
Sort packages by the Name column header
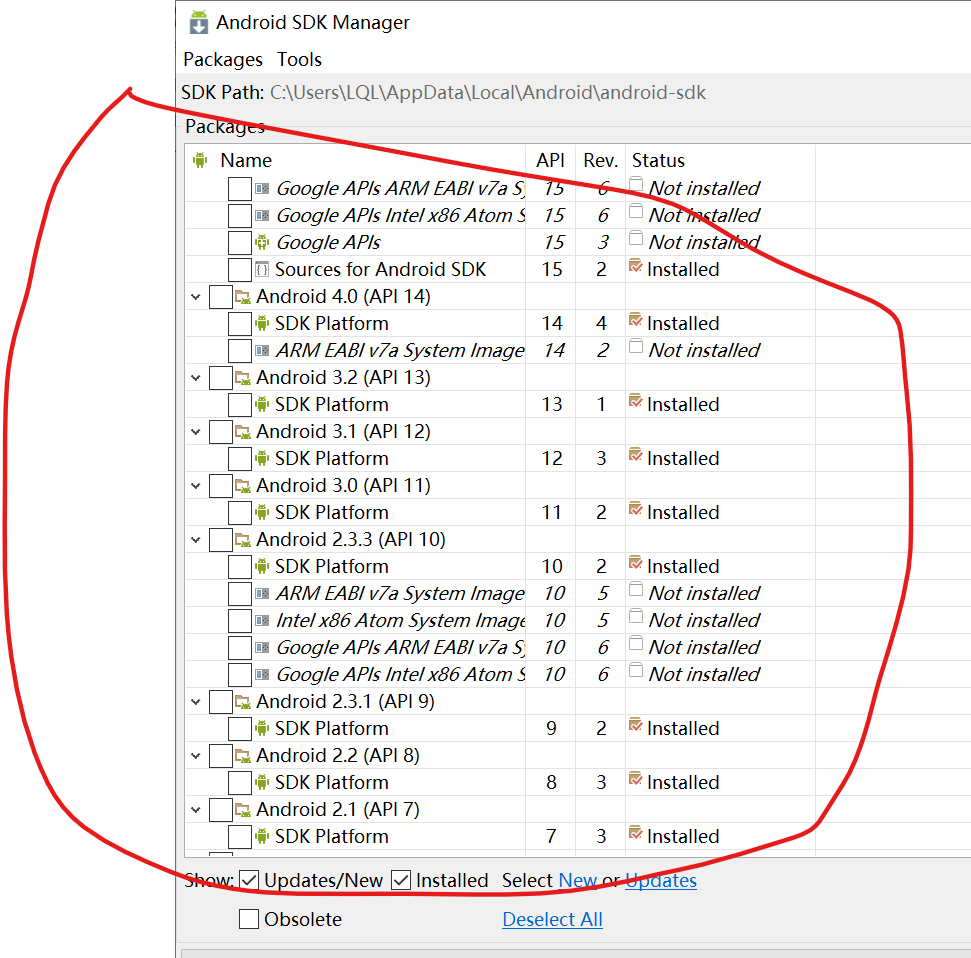coord(246,160)
